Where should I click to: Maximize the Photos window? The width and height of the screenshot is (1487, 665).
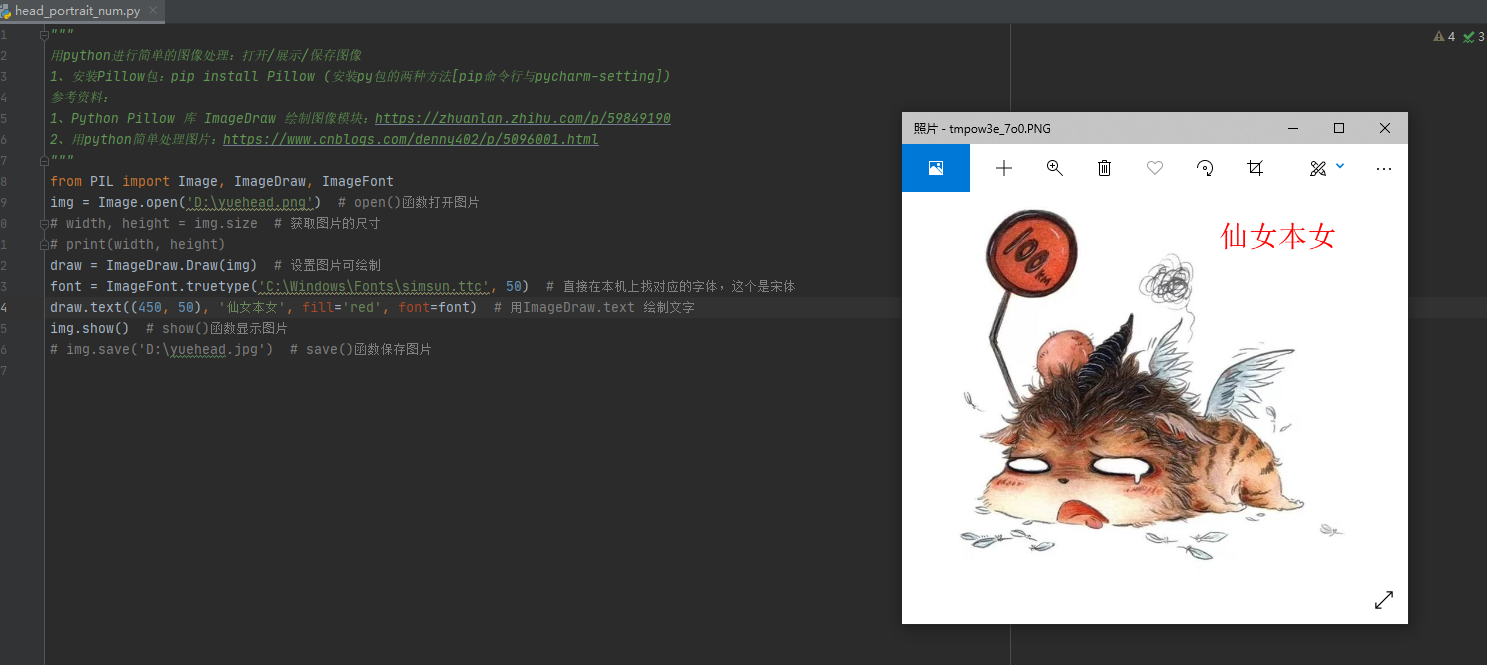coord(1339,128)
